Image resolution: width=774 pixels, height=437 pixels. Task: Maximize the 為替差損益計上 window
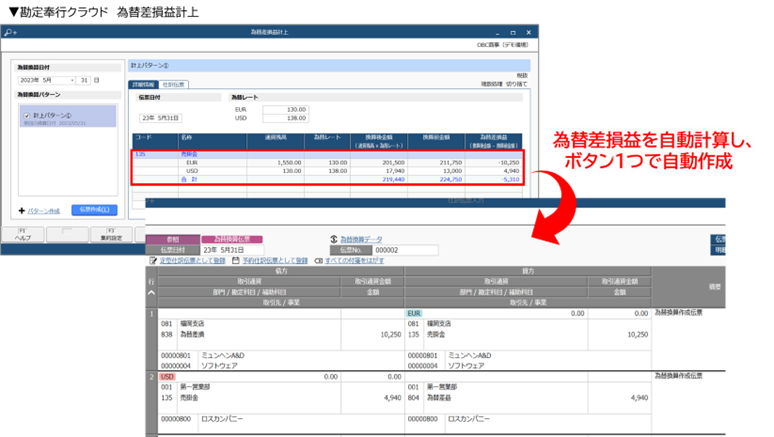(x=513, y=33)
